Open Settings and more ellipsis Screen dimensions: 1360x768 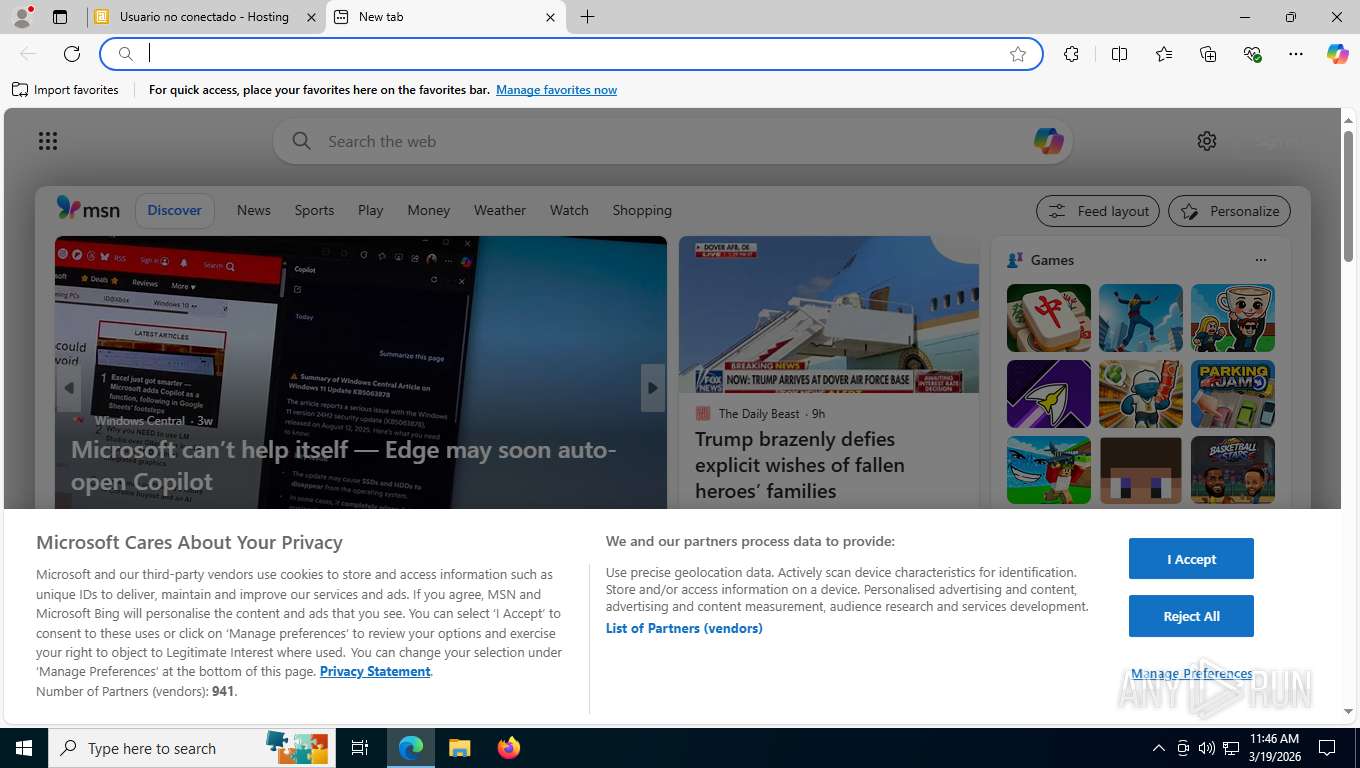[1296, 54]
